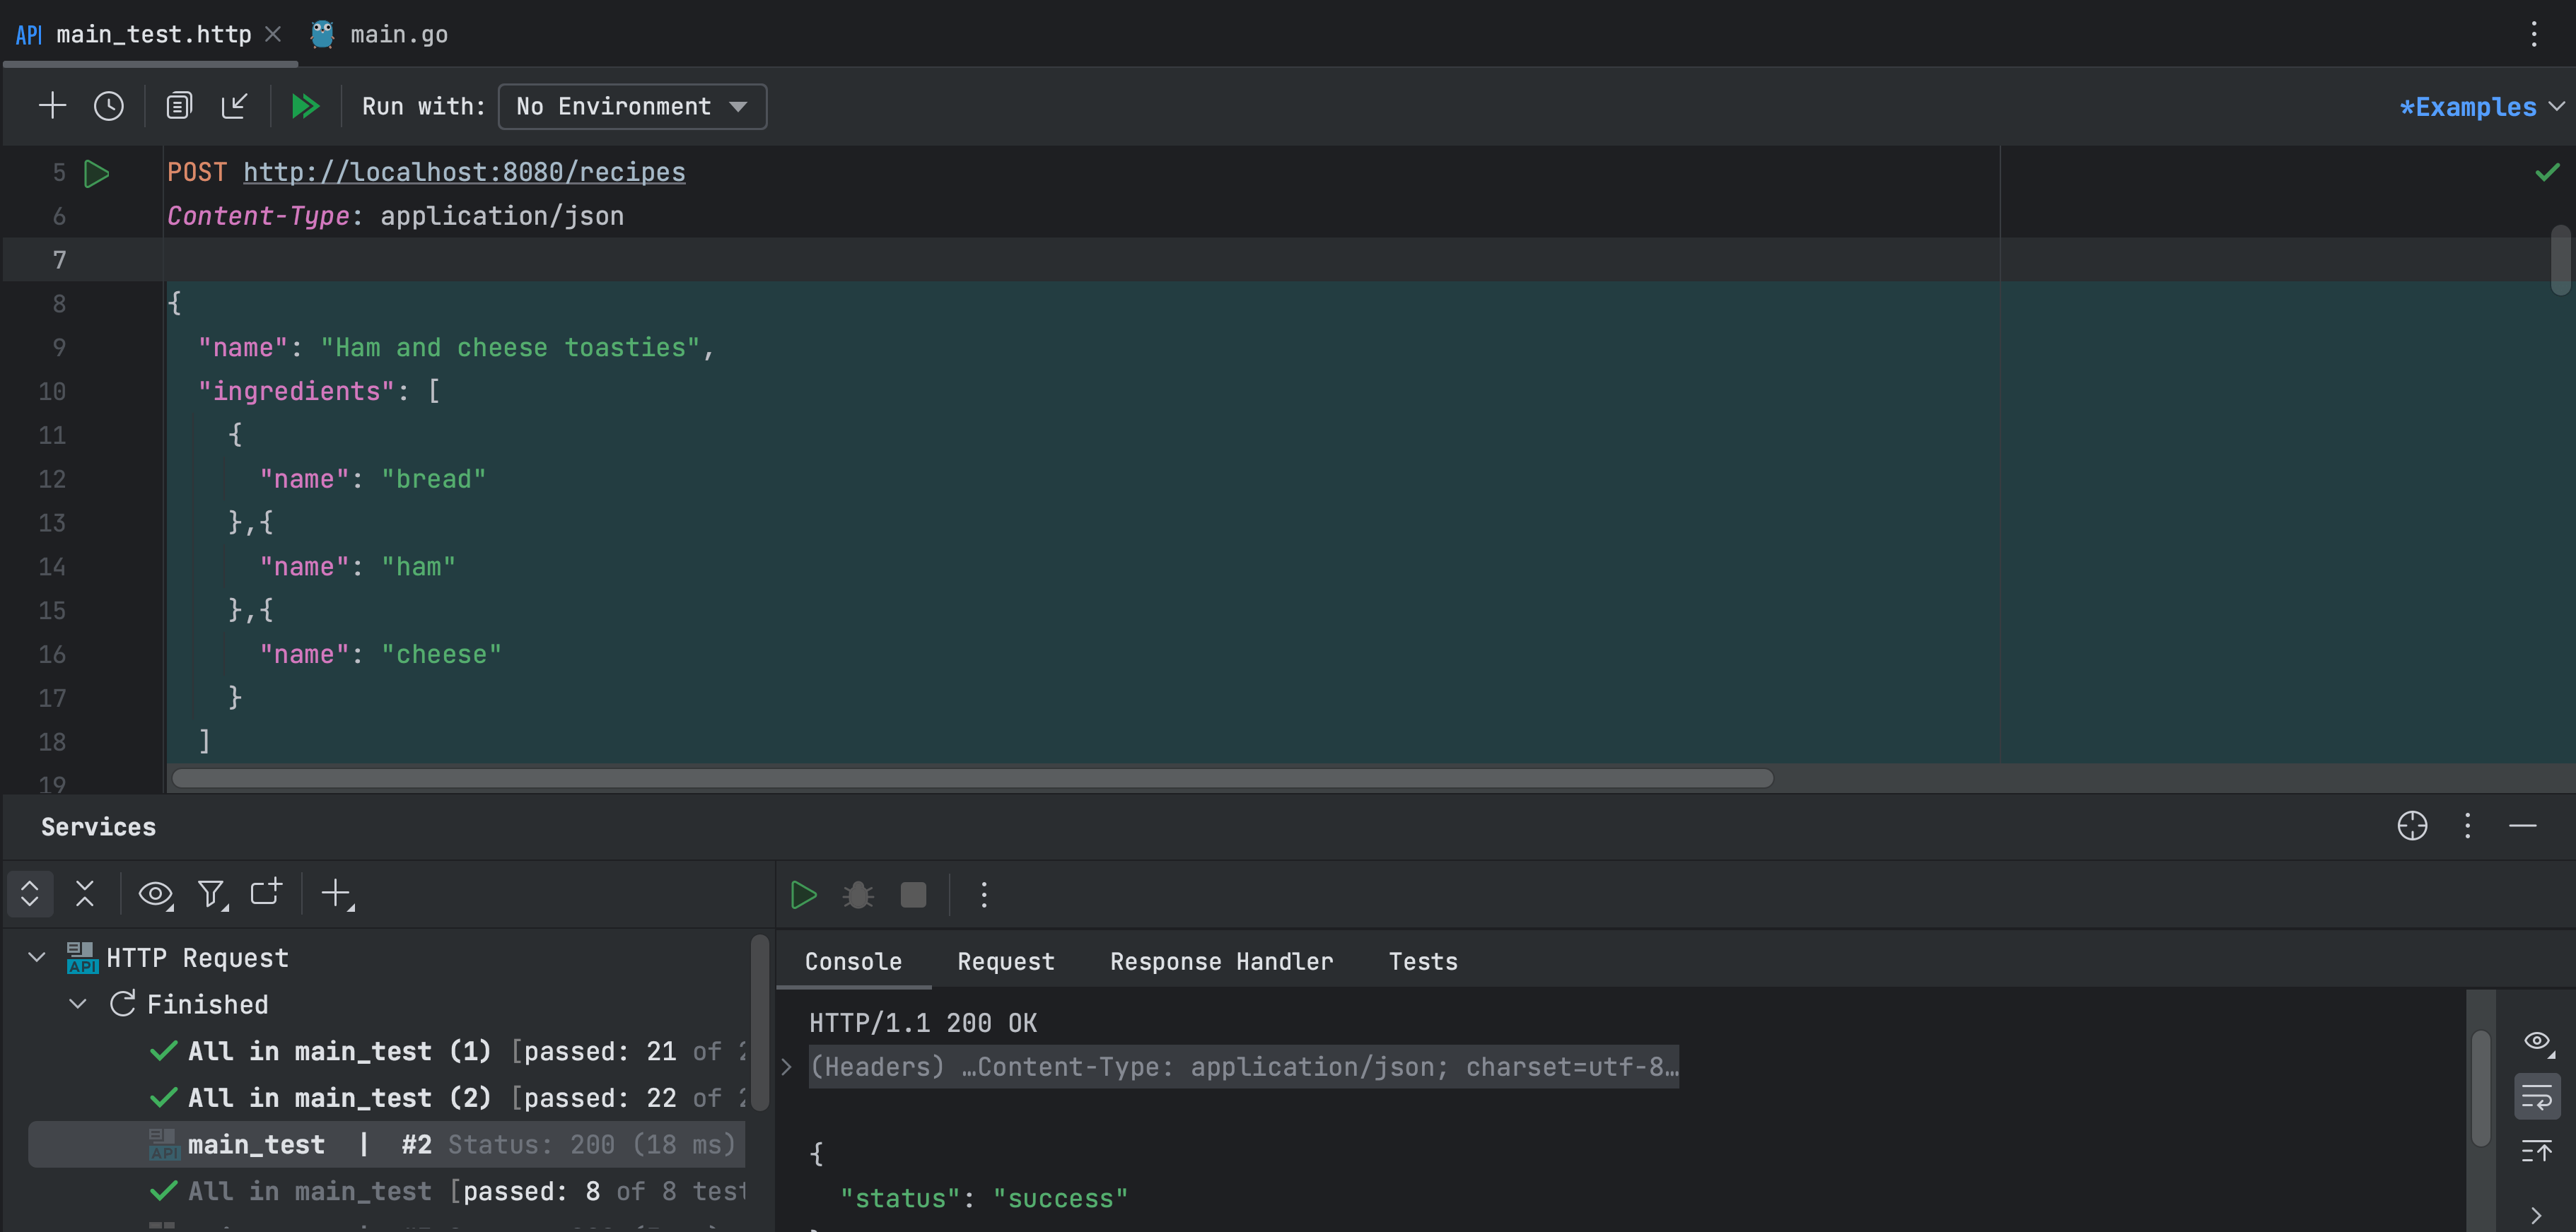The image size is (2576, 1232).
Task: Open the No Environment dropdown
Action: 632,106
